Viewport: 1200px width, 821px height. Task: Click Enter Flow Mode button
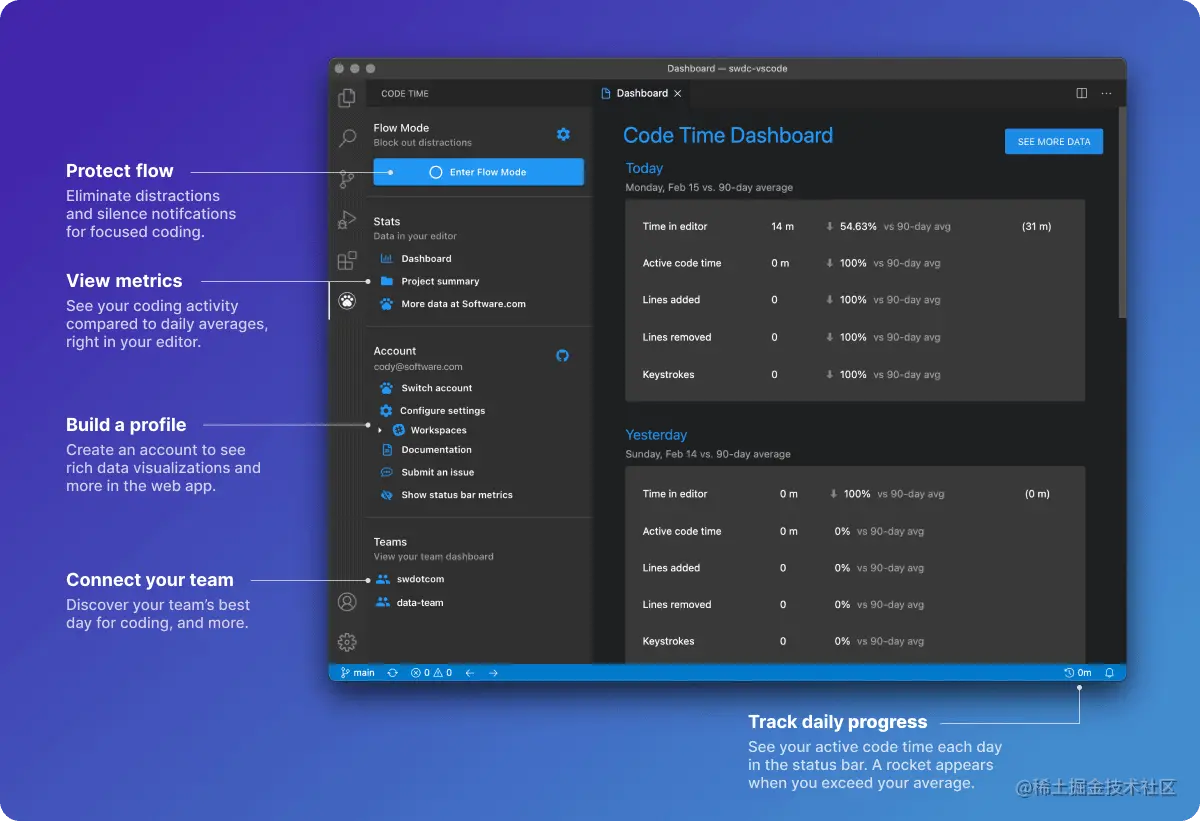478,172
